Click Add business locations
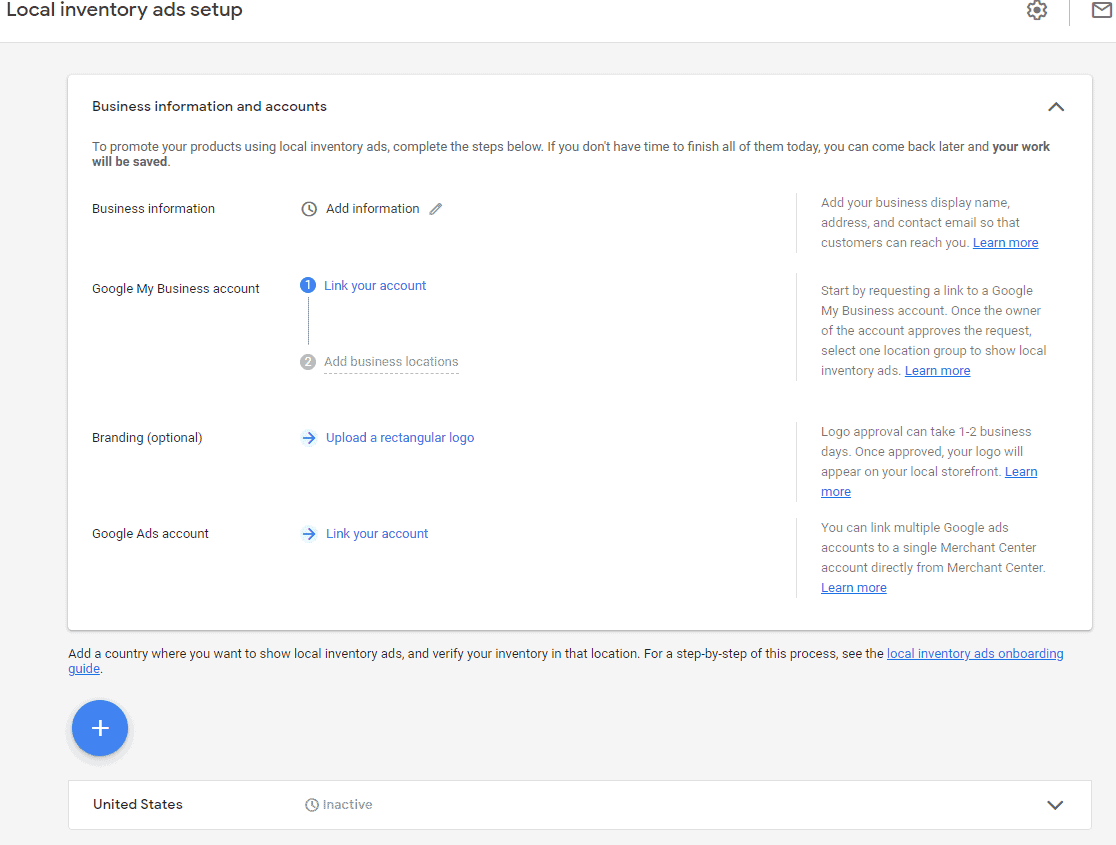This screenshot has width=1116, height=845. 391,362
